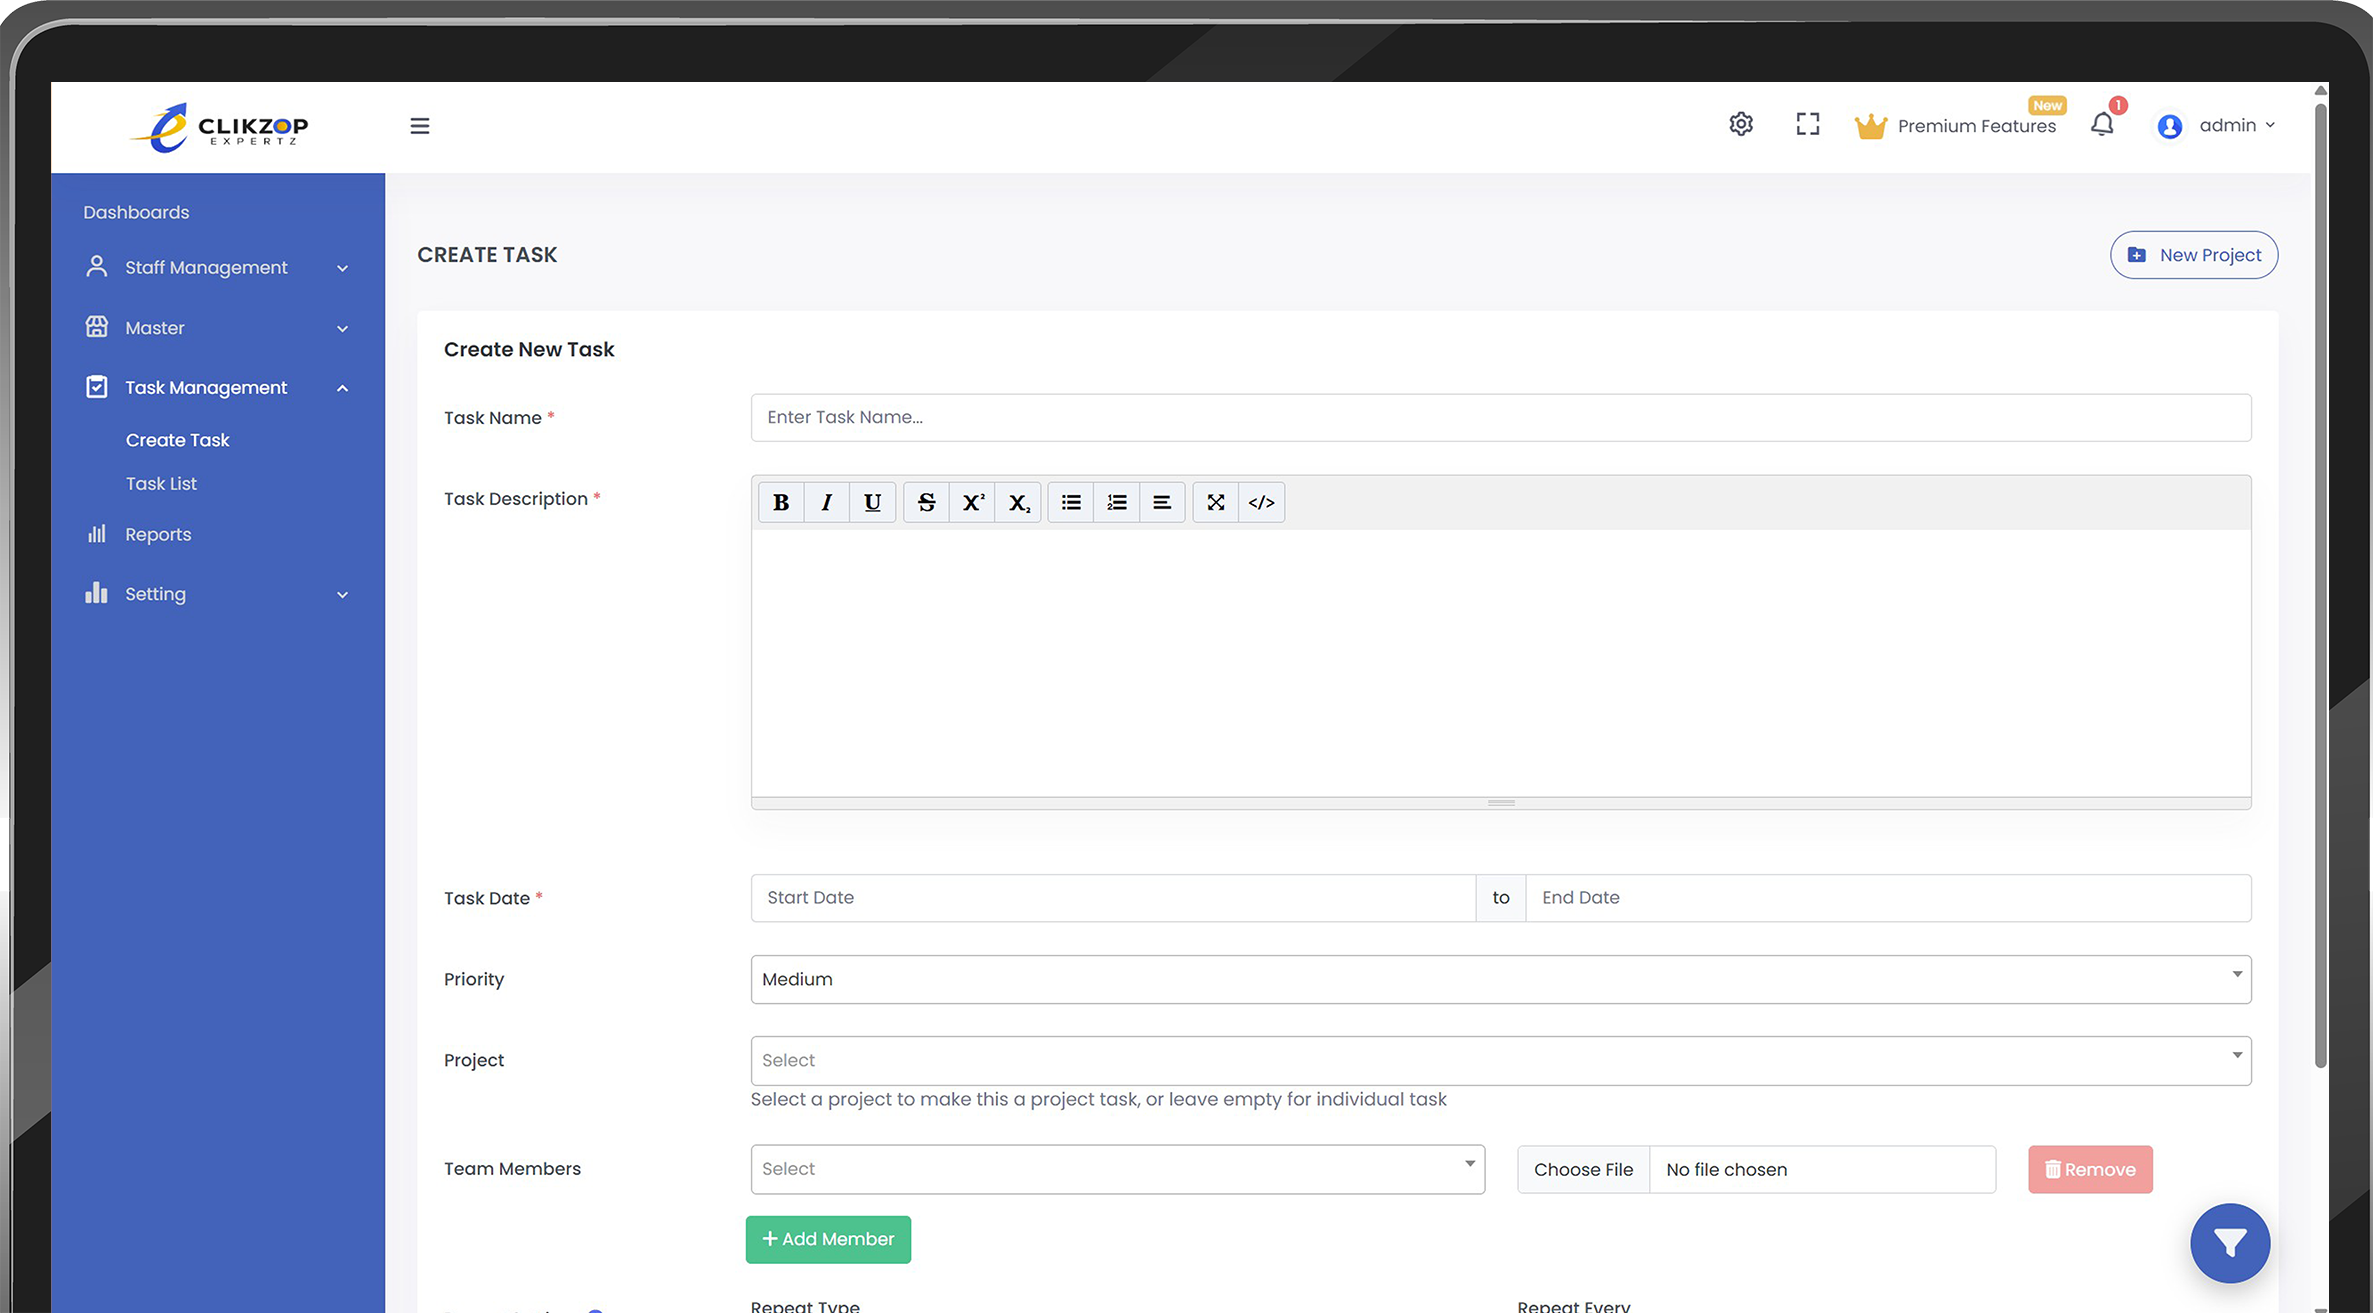This screenshot has height=1313, width=2373.
Task: Navigate to Task List in the sidebar
Action: (x=161, y=483)
